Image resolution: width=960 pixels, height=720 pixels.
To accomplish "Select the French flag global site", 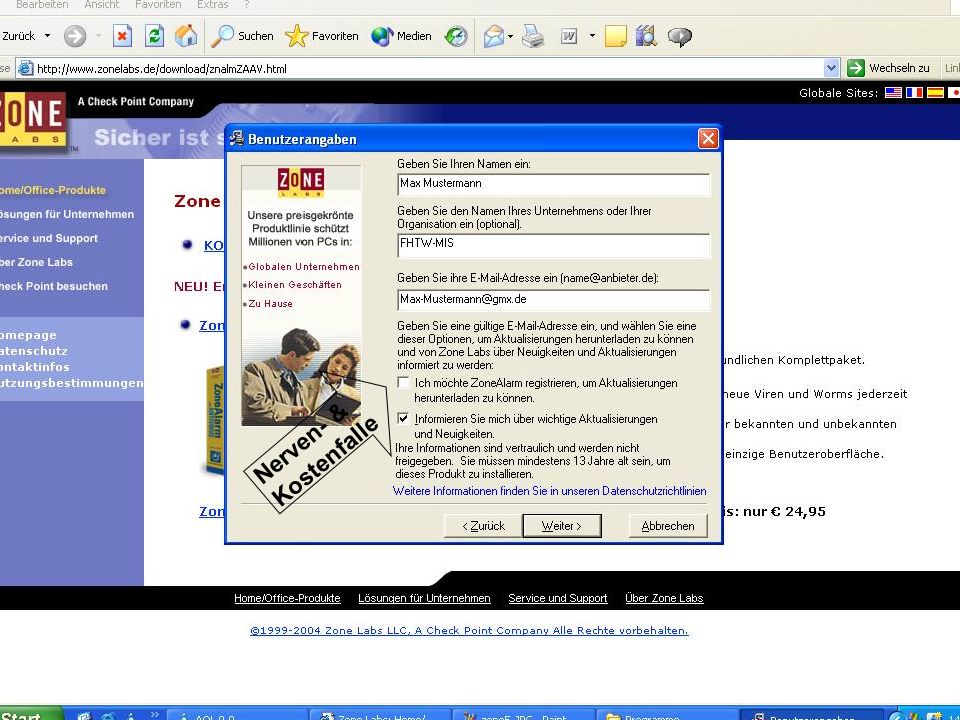I will tap(914, 92).
